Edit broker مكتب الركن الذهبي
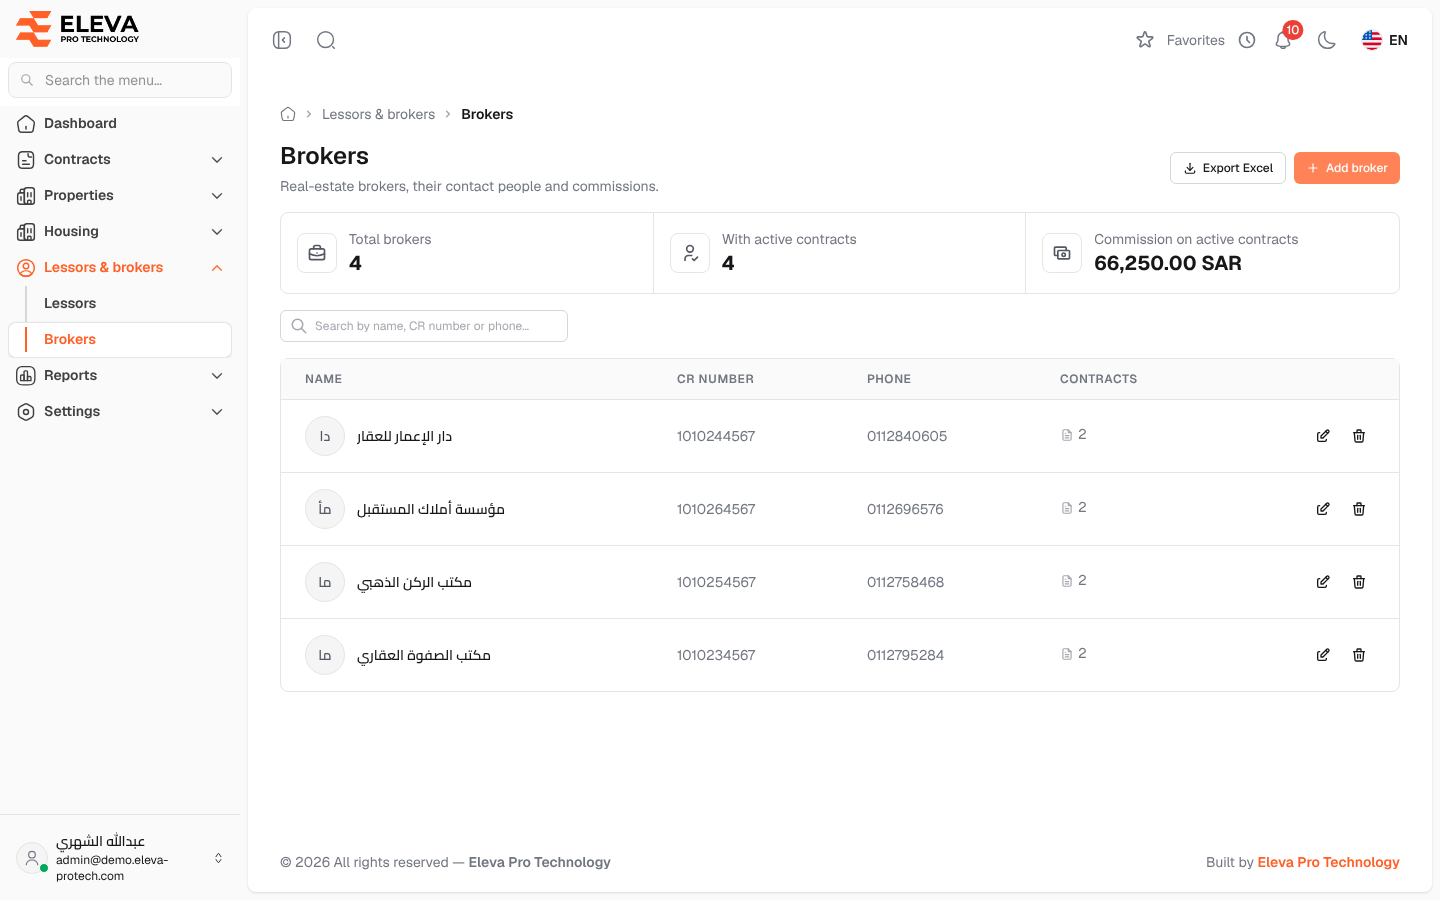The image size is (1440, 900). click(1323, 582)
